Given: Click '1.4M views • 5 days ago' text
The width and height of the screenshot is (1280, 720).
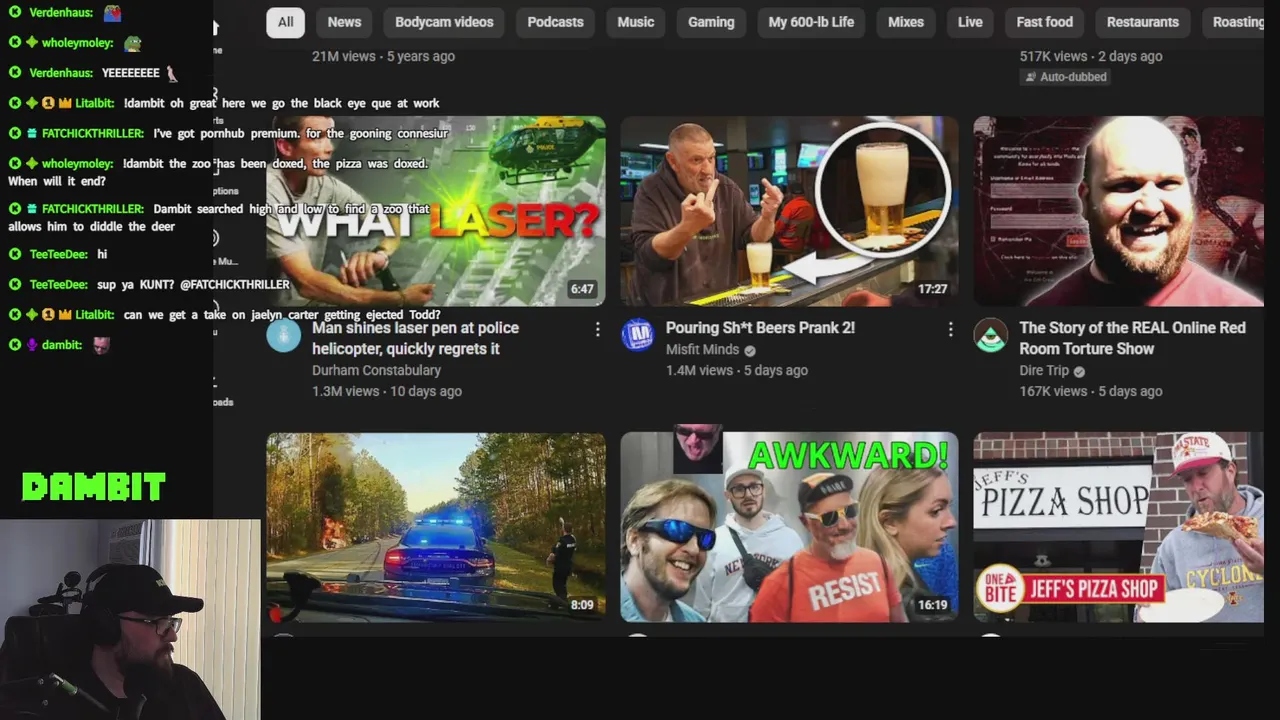Looking at the screenshot, I should 737,370.
